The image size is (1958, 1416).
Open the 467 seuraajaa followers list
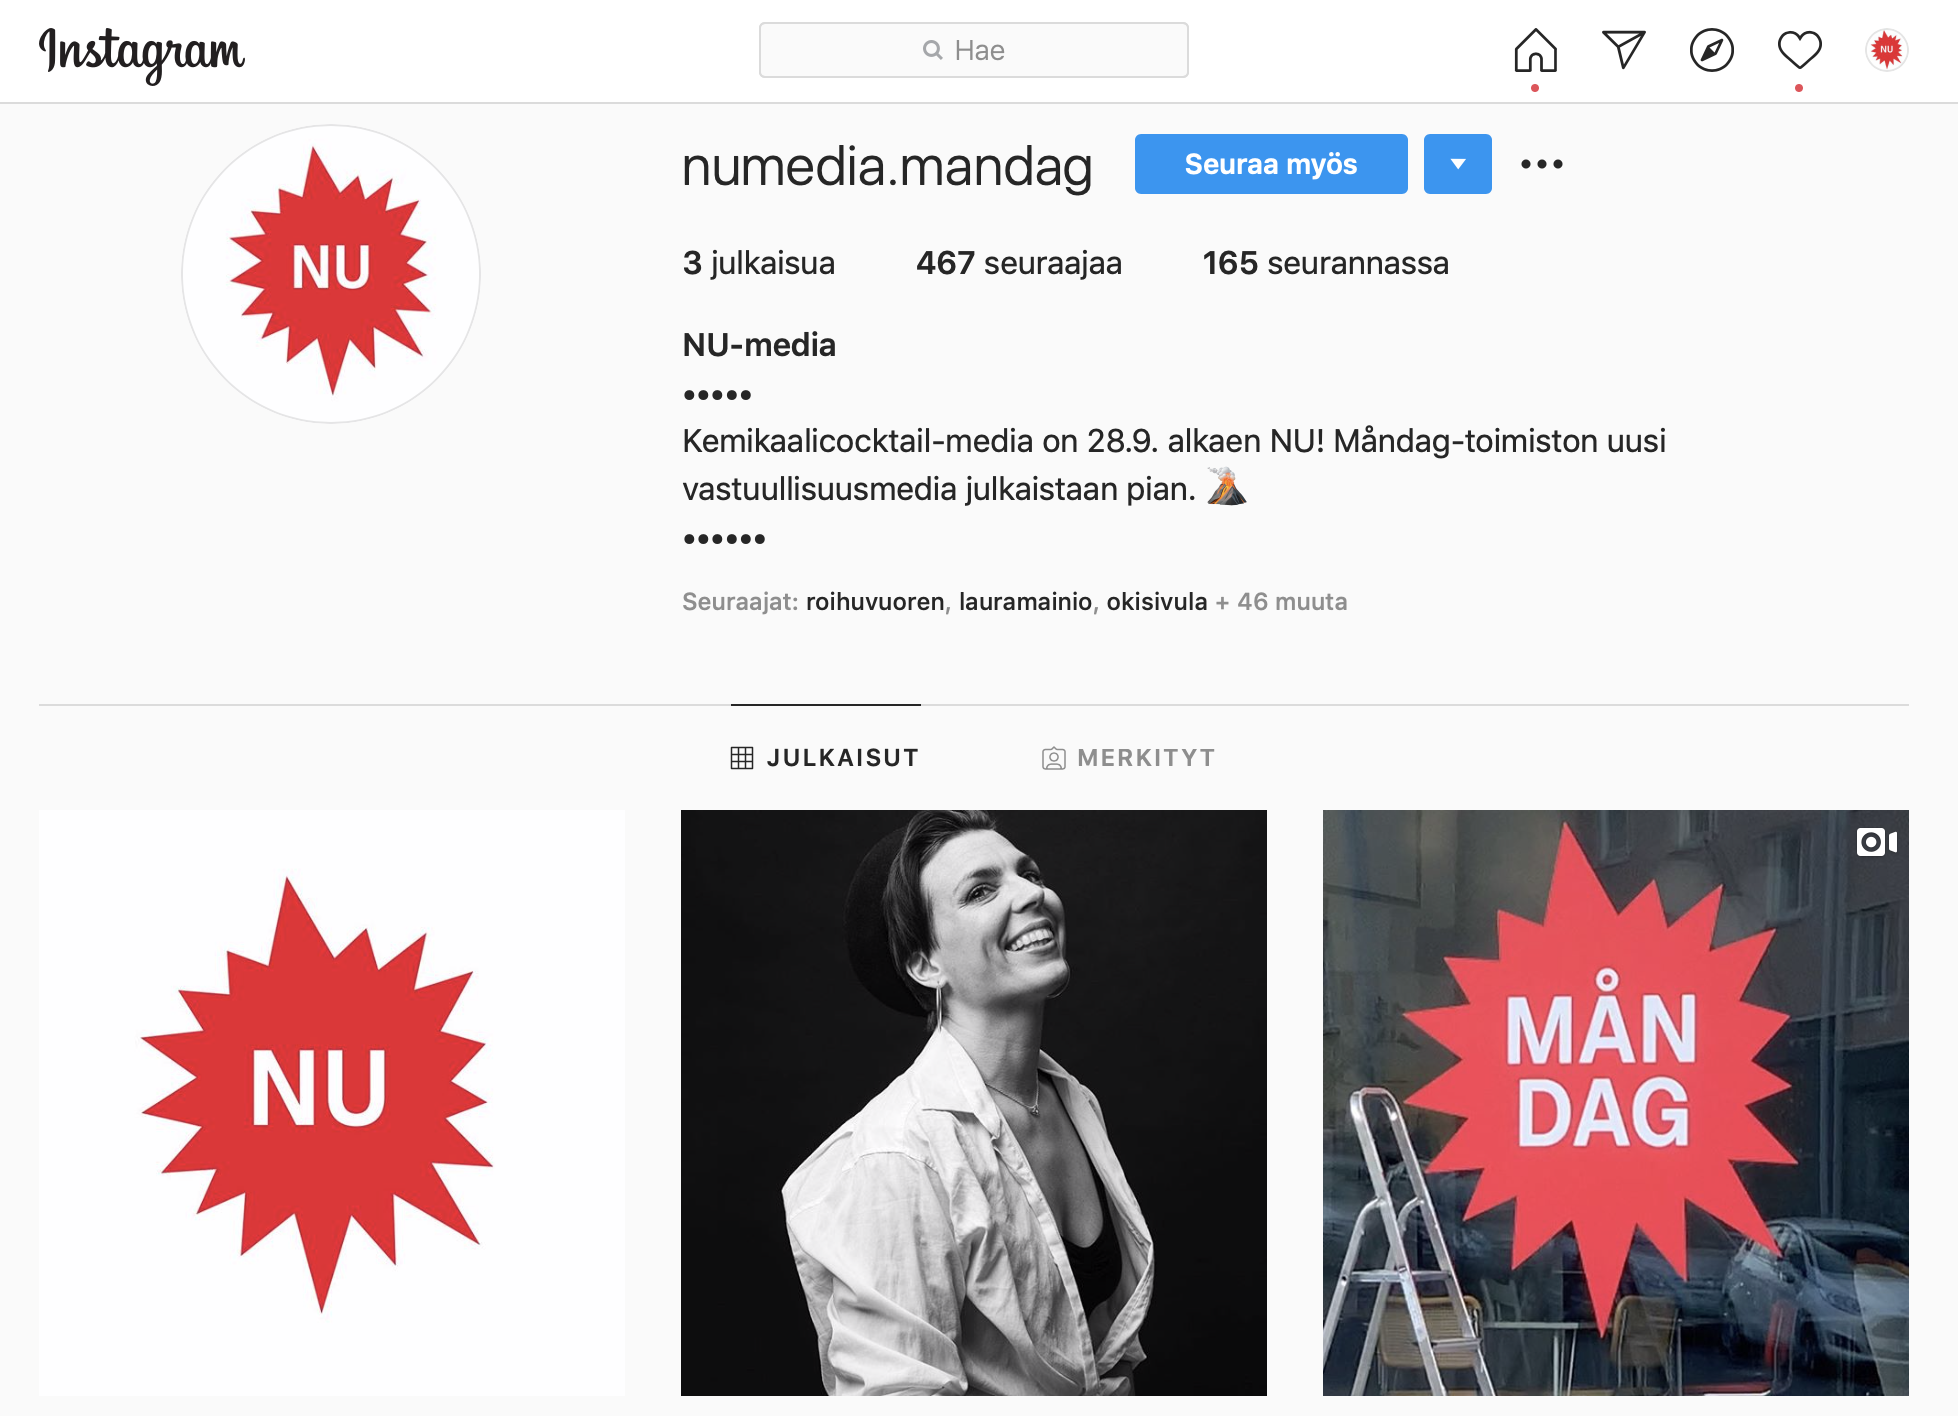[1019, 263]
